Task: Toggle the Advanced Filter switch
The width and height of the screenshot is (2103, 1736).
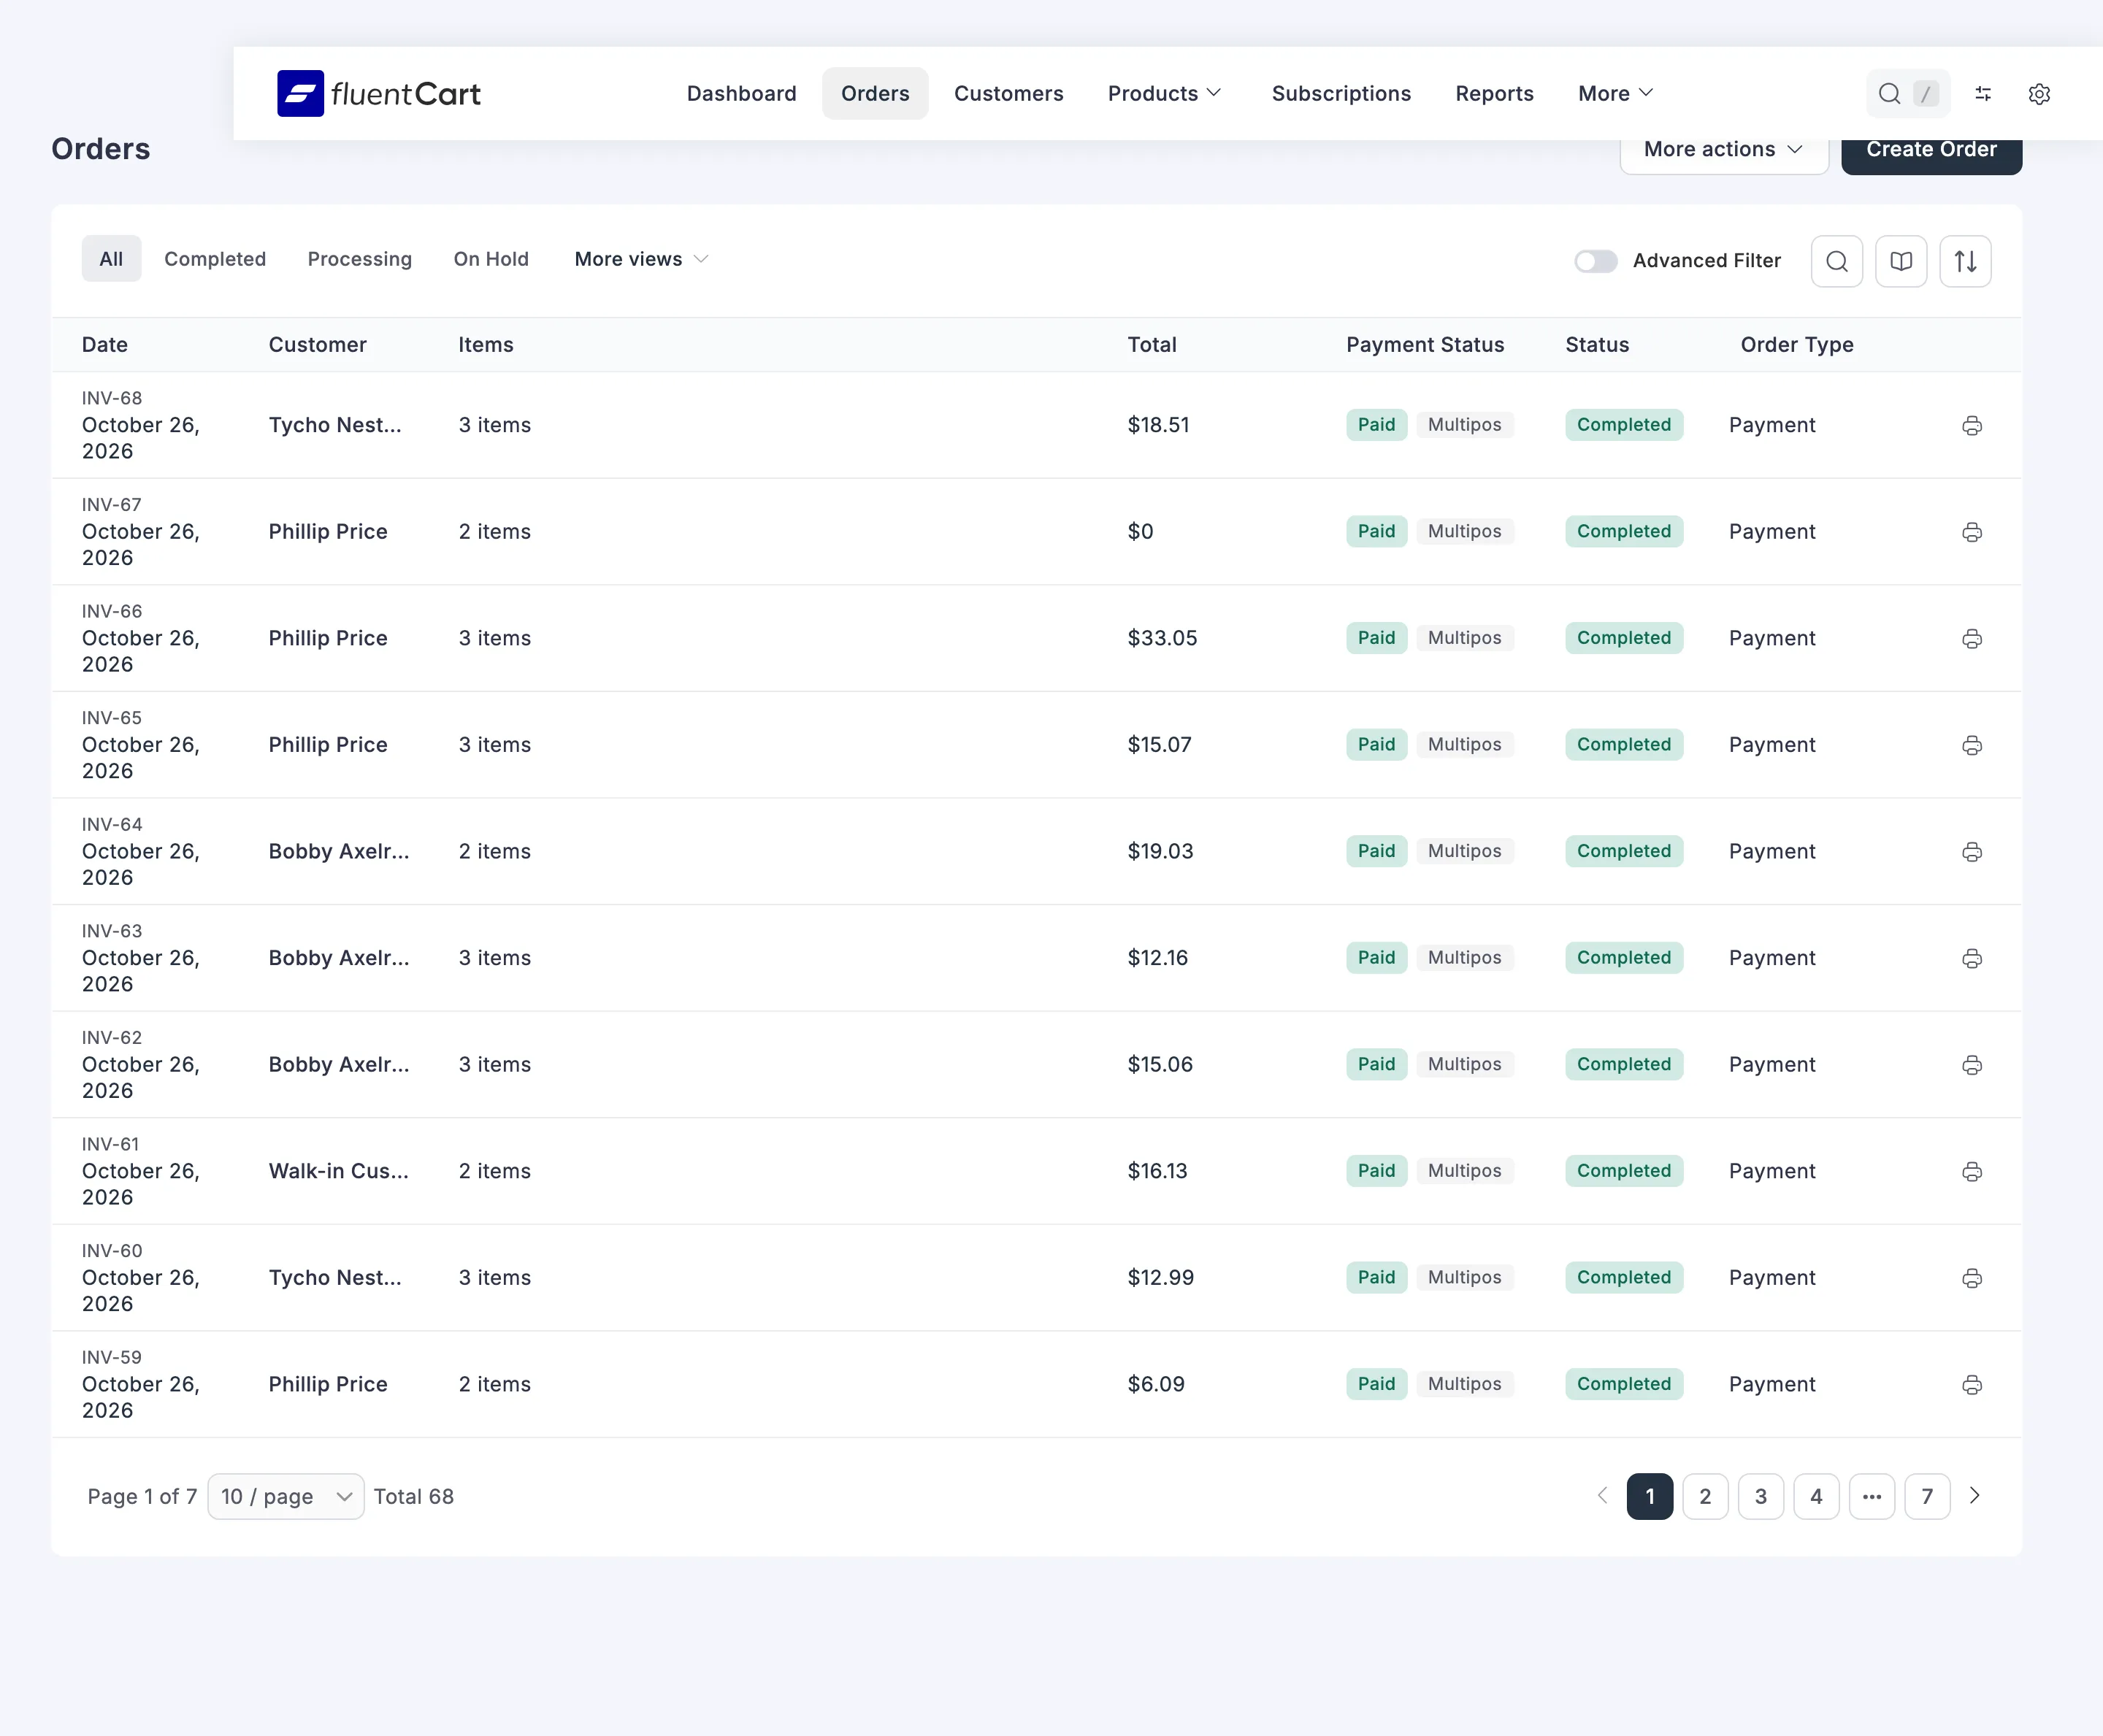Action: 1595,261
